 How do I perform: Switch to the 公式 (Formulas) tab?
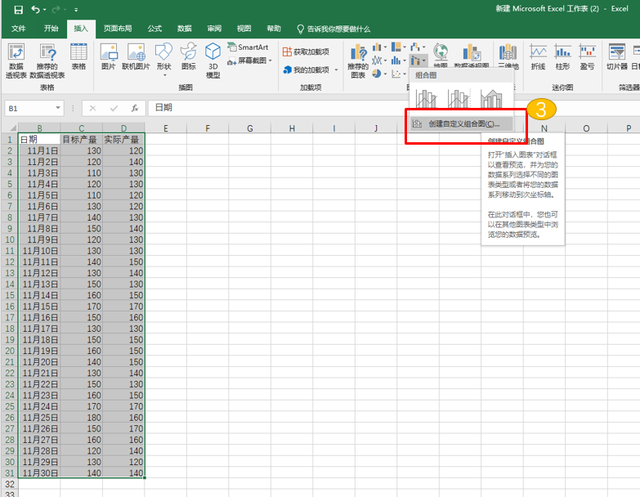click(154, 29)
